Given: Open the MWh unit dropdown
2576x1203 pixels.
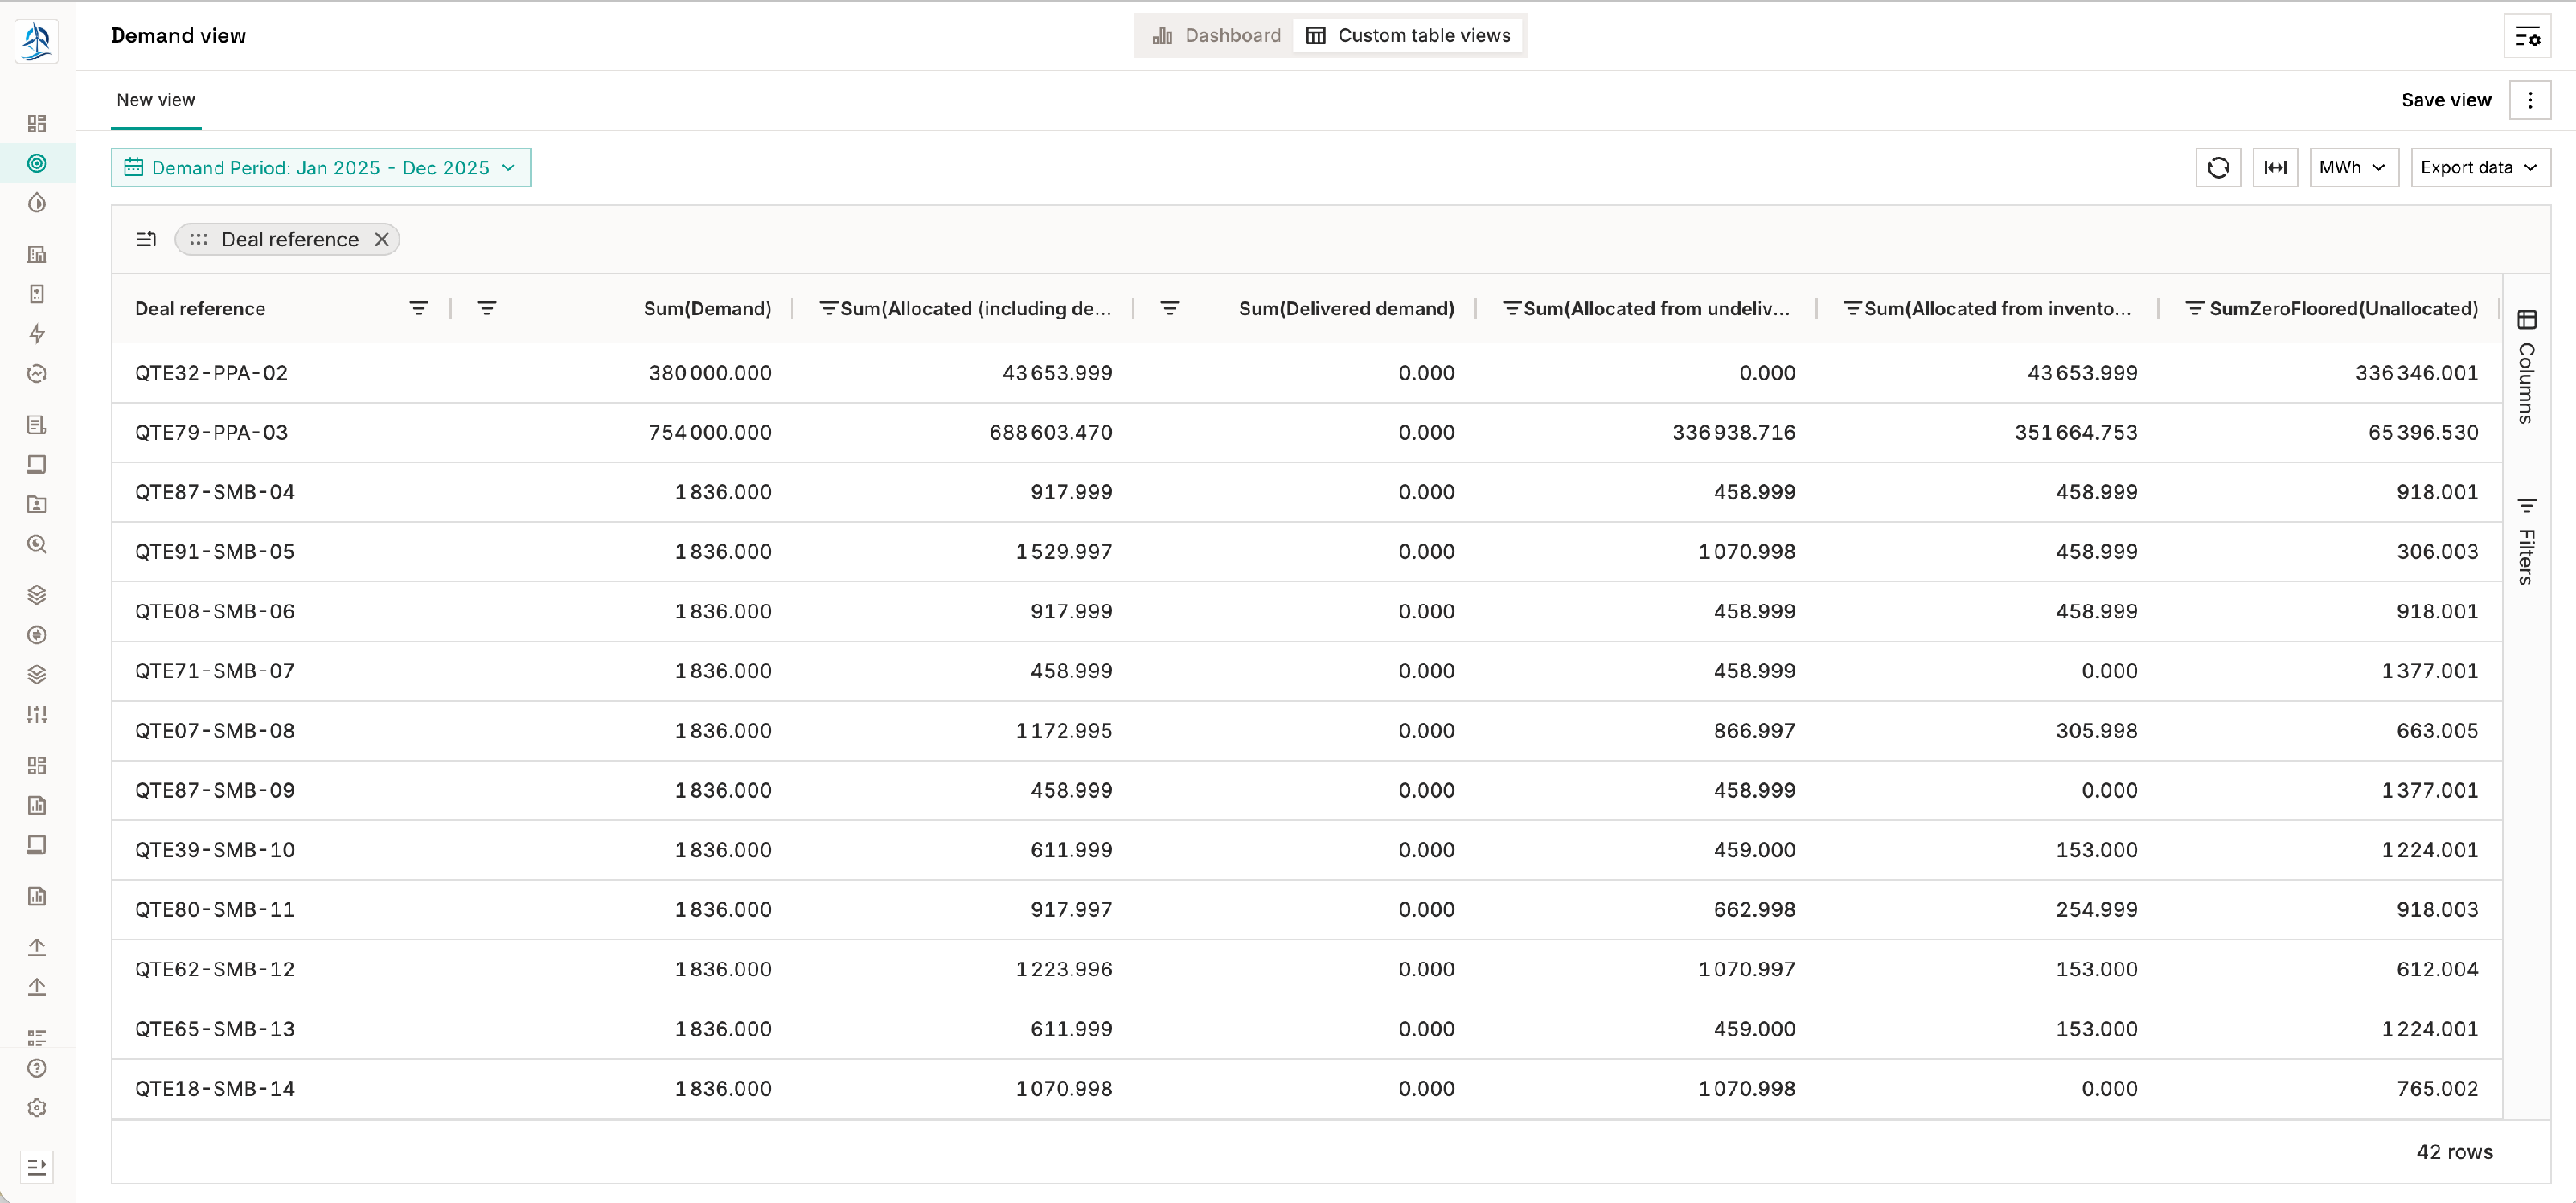Looking at the screenshot, I should (2353, 168).
